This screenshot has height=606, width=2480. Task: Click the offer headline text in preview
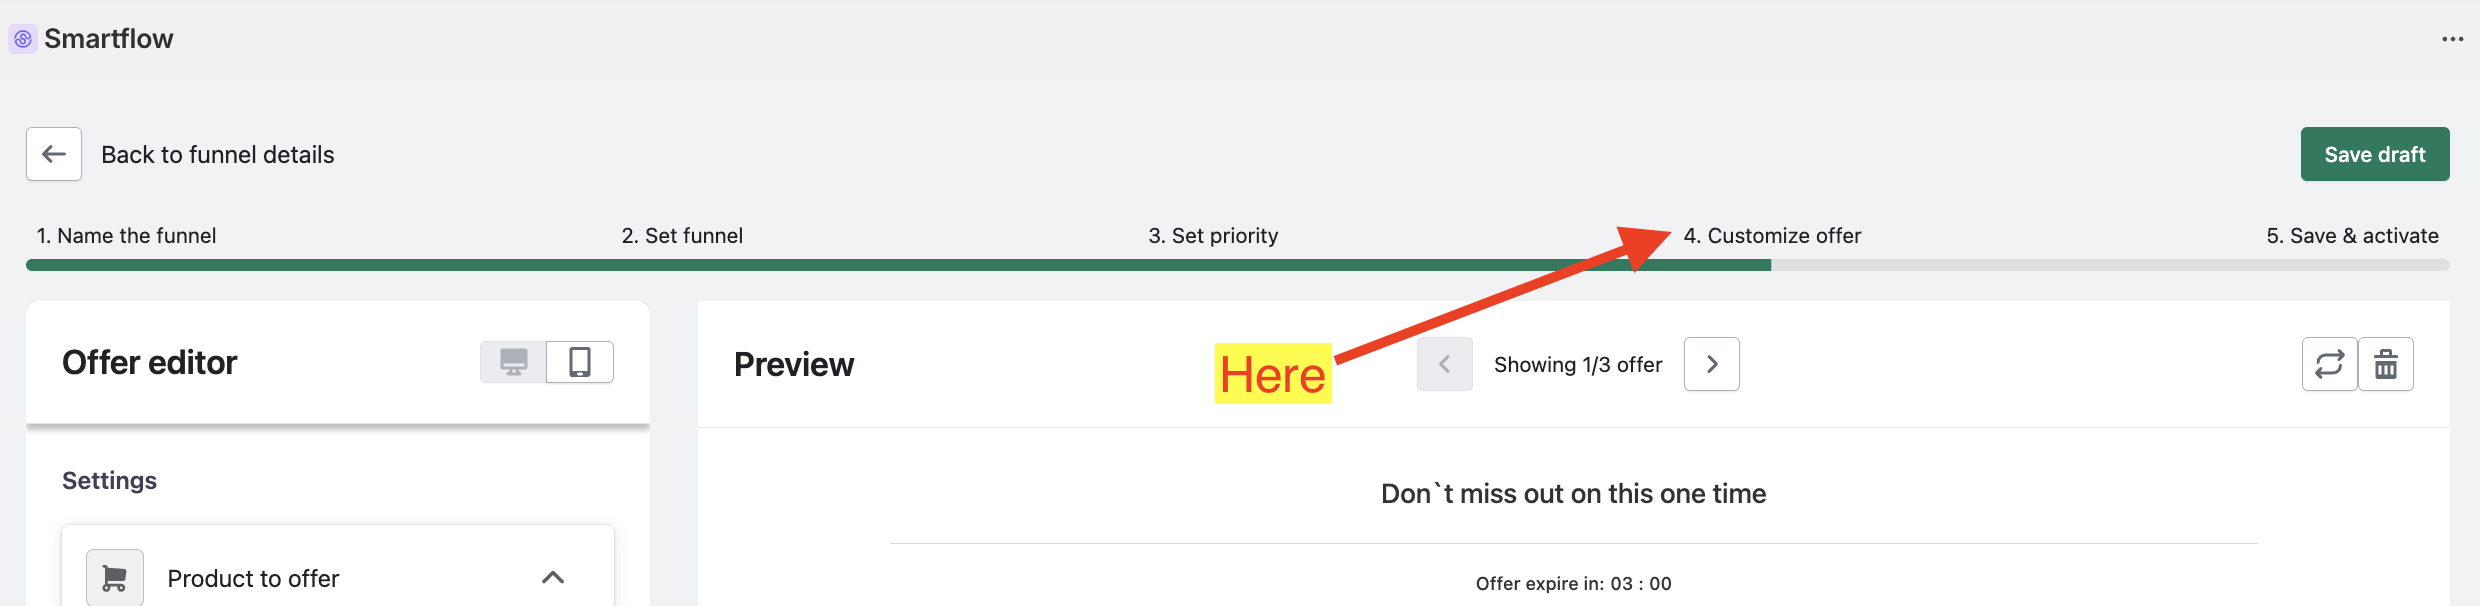pos(1573,494)
